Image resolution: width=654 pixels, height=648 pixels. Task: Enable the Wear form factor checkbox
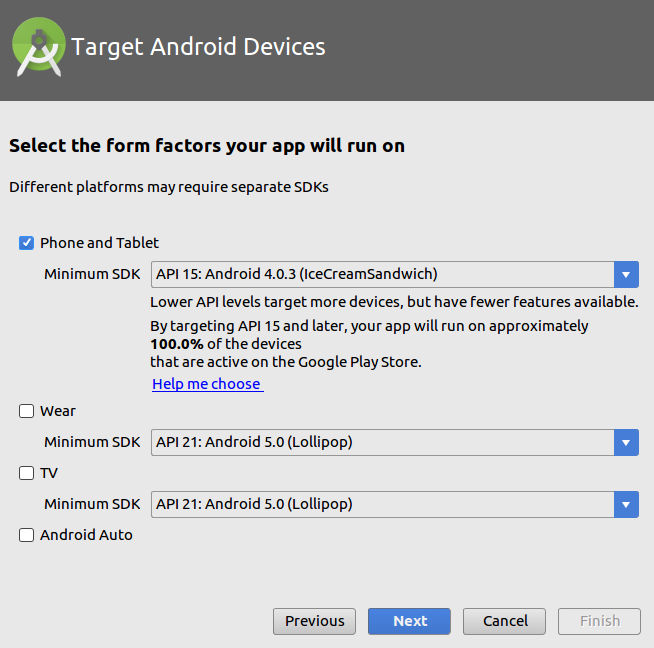pos(27,411)
